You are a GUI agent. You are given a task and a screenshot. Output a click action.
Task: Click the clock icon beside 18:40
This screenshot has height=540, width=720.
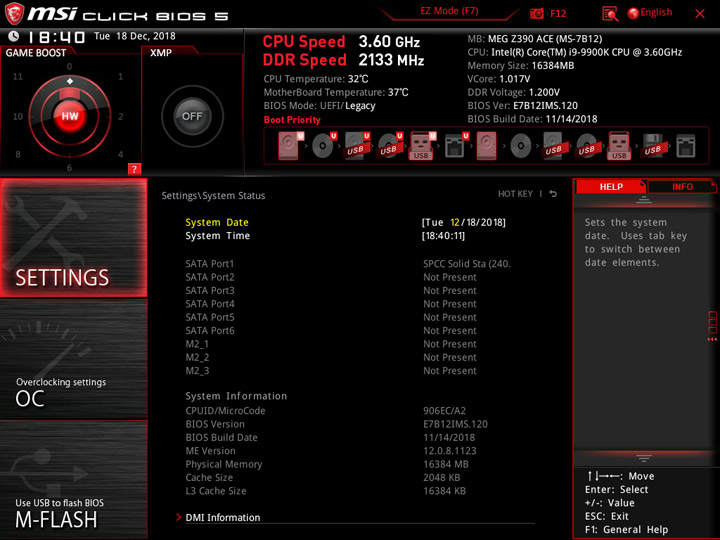coord(14,36)
